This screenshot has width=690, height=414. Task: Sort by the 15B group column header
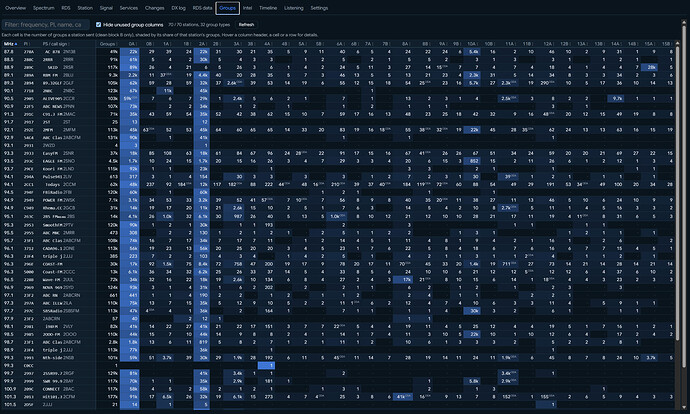pyautogui.click(x=667, y=44)
